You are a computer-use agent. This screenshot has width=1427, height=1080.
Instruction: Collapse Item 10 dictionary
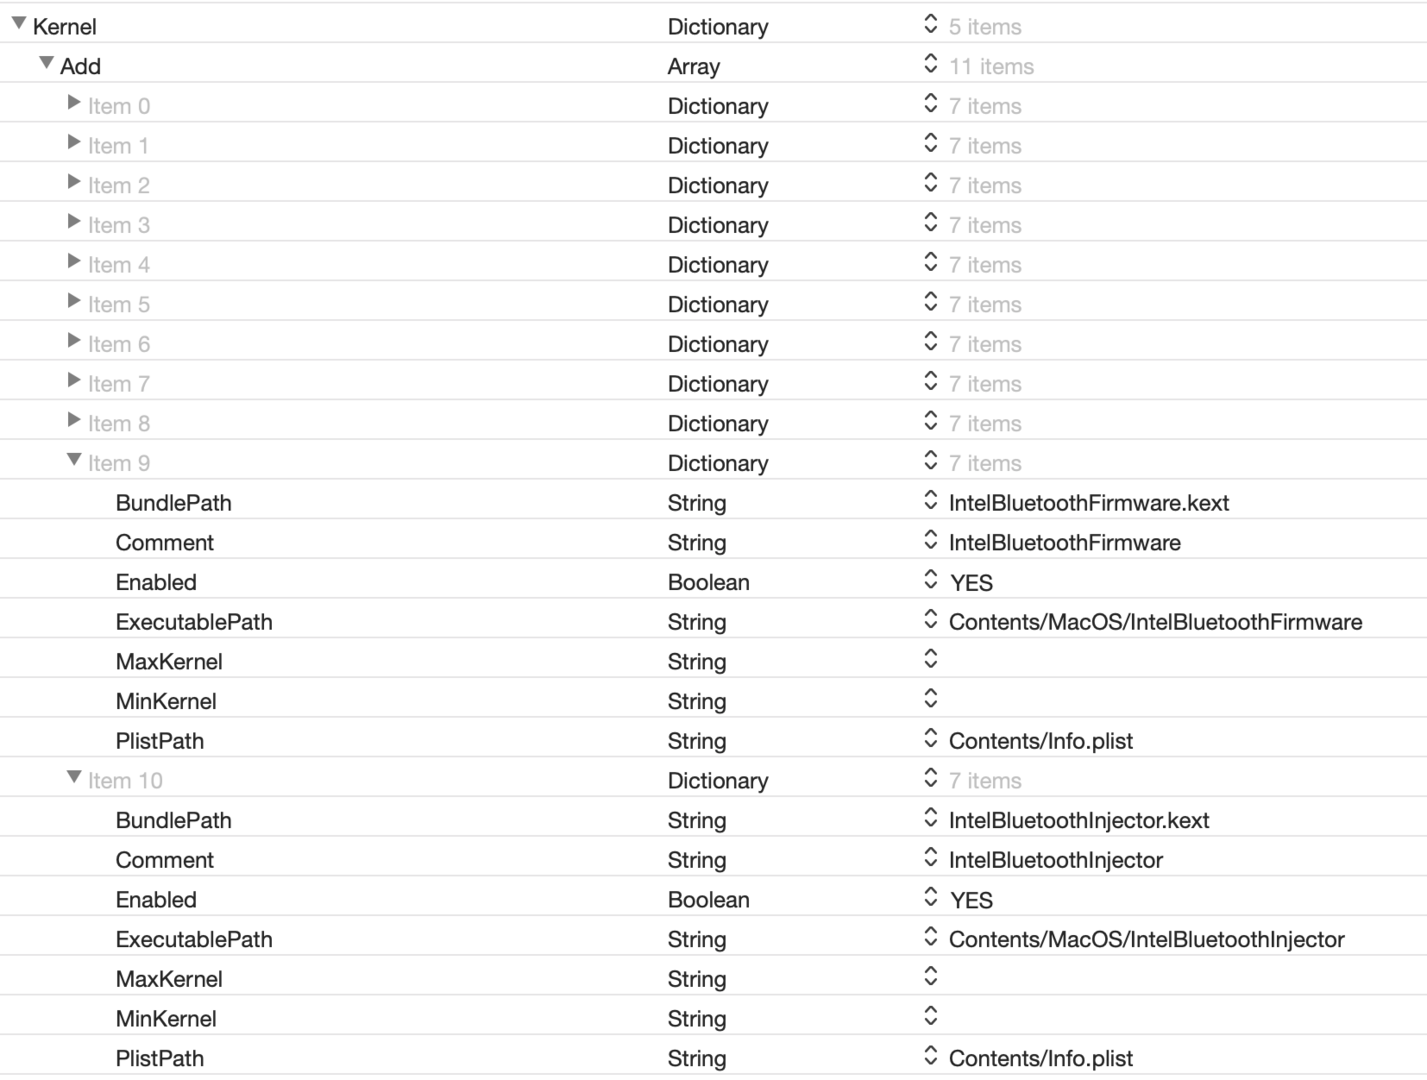(74, 777)
